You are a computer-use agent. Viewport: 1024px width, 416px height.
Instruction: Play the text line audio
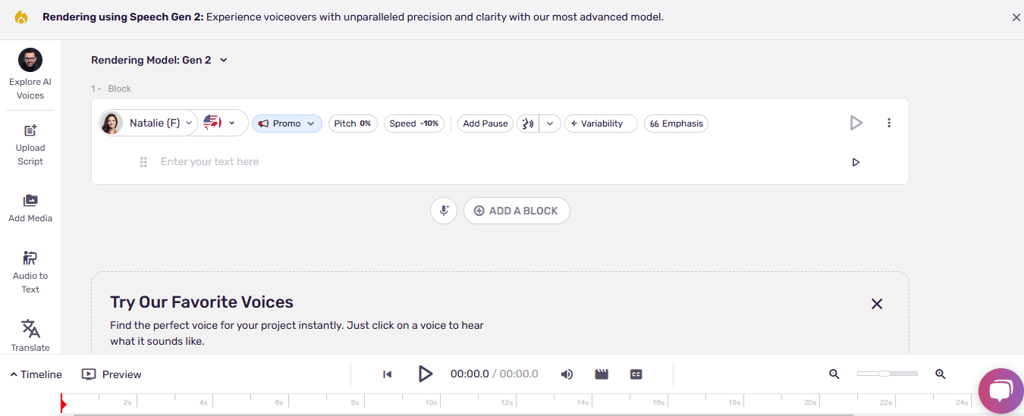pos(856,162)
